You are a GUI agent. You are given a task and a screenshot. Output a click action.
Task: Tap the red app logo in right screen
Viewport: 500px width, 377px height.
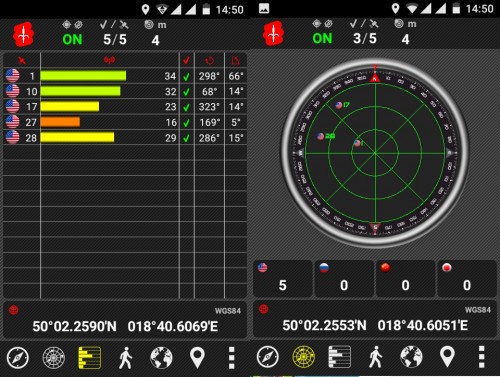(x=273, y=33)
